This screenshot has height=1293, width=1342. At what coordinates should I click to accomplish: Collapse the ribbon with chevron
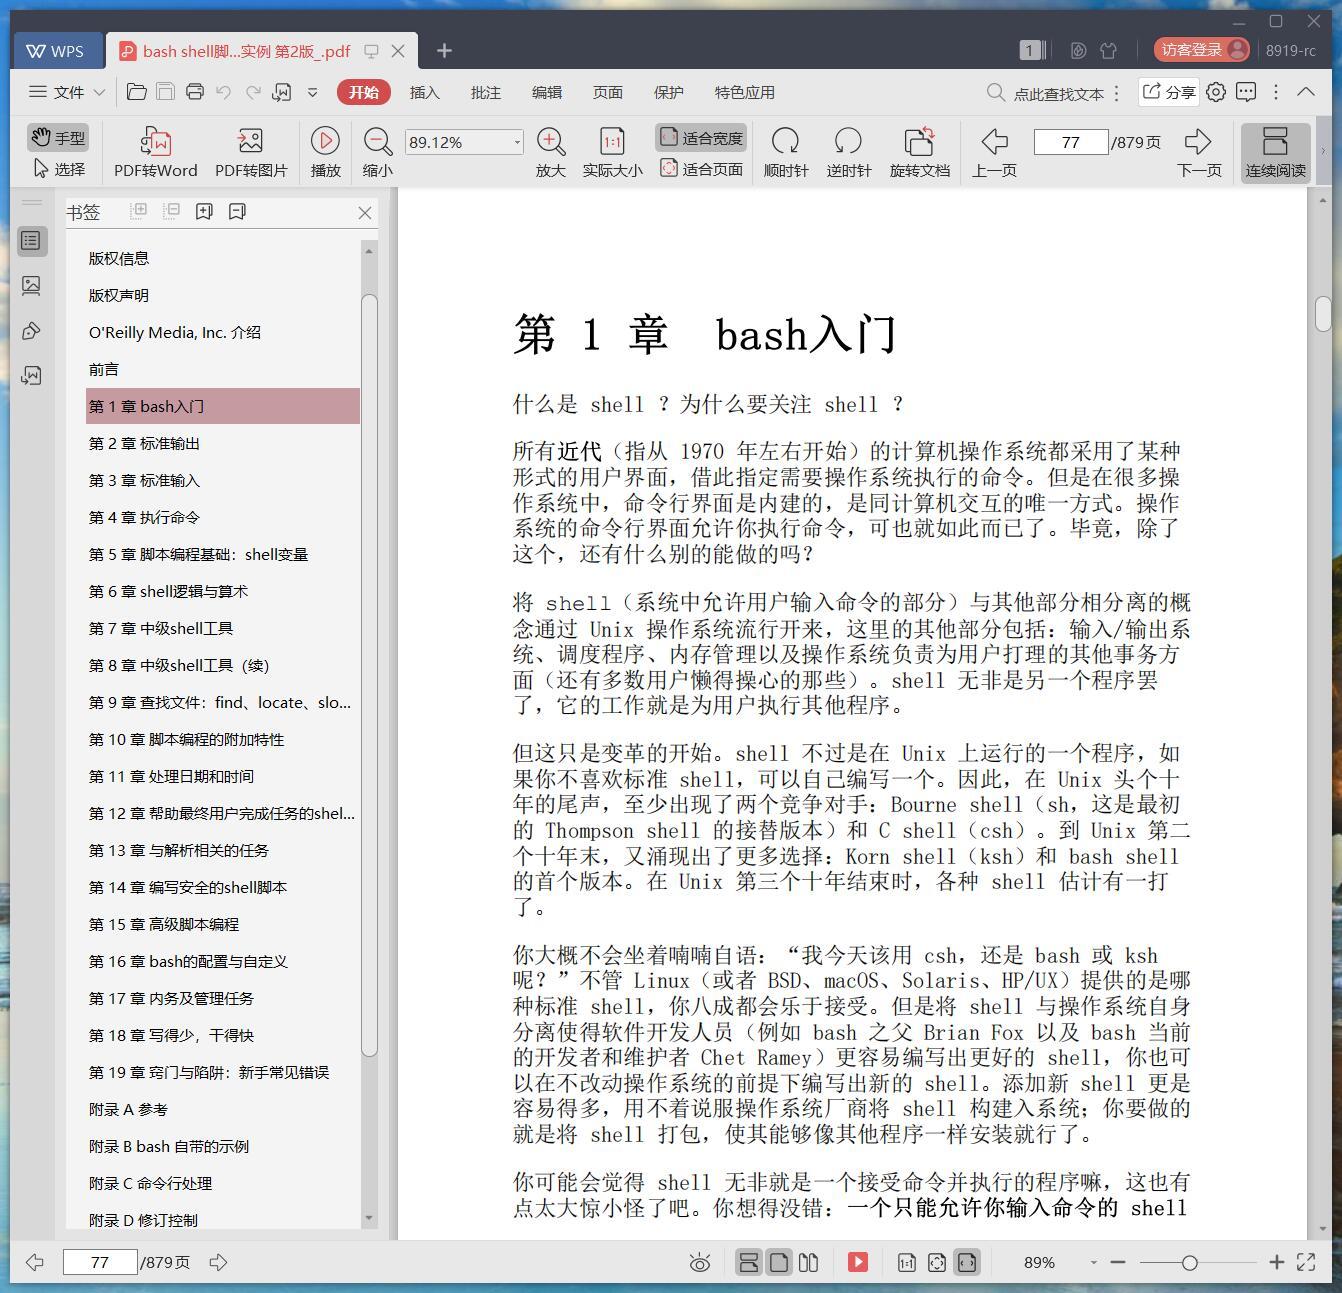pyautogui.click(x=1306, y=91)
